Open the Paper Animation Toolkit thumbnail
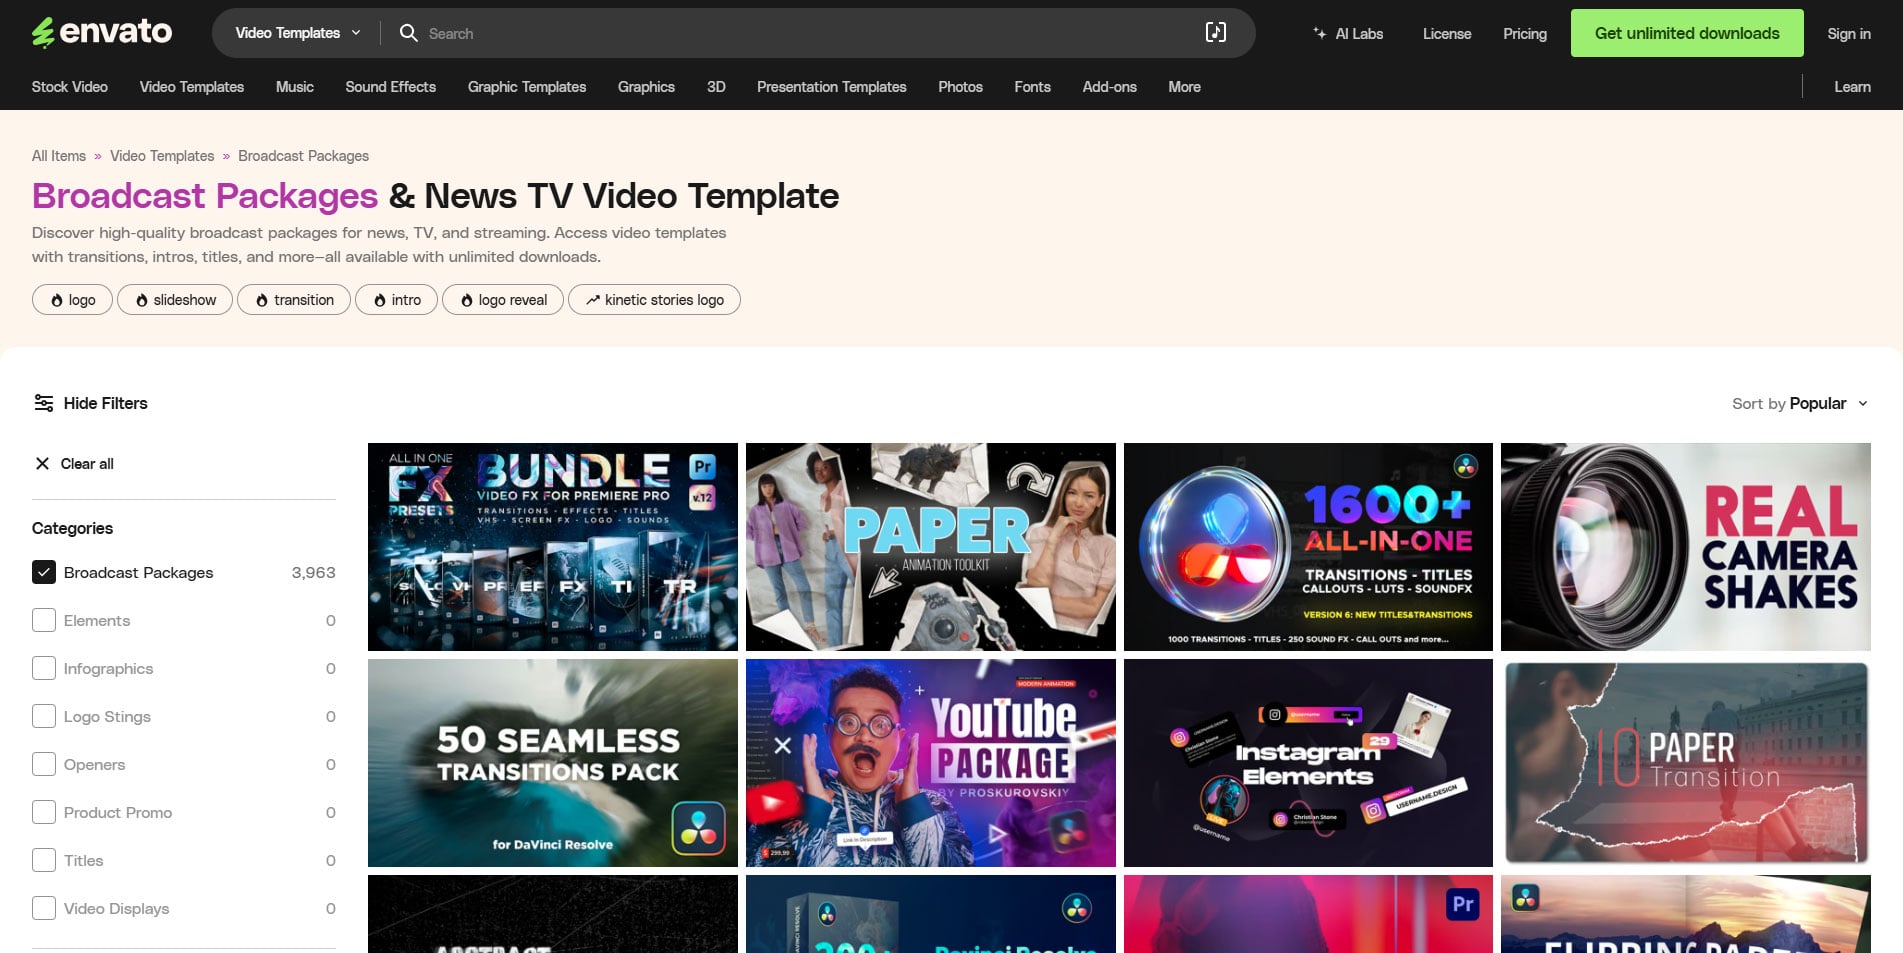This screenshot has width=1903, height=953. tap(930, 547)
